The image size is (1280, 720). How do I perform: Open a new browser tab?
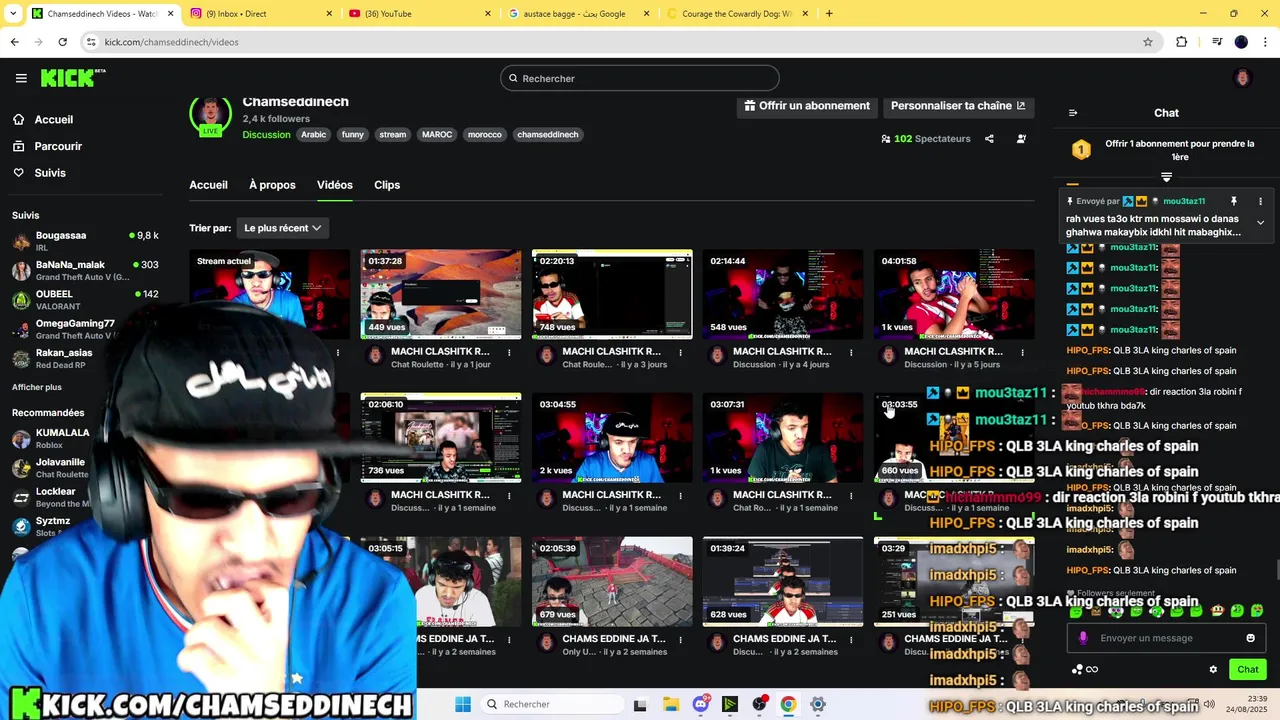coord(829,14)
